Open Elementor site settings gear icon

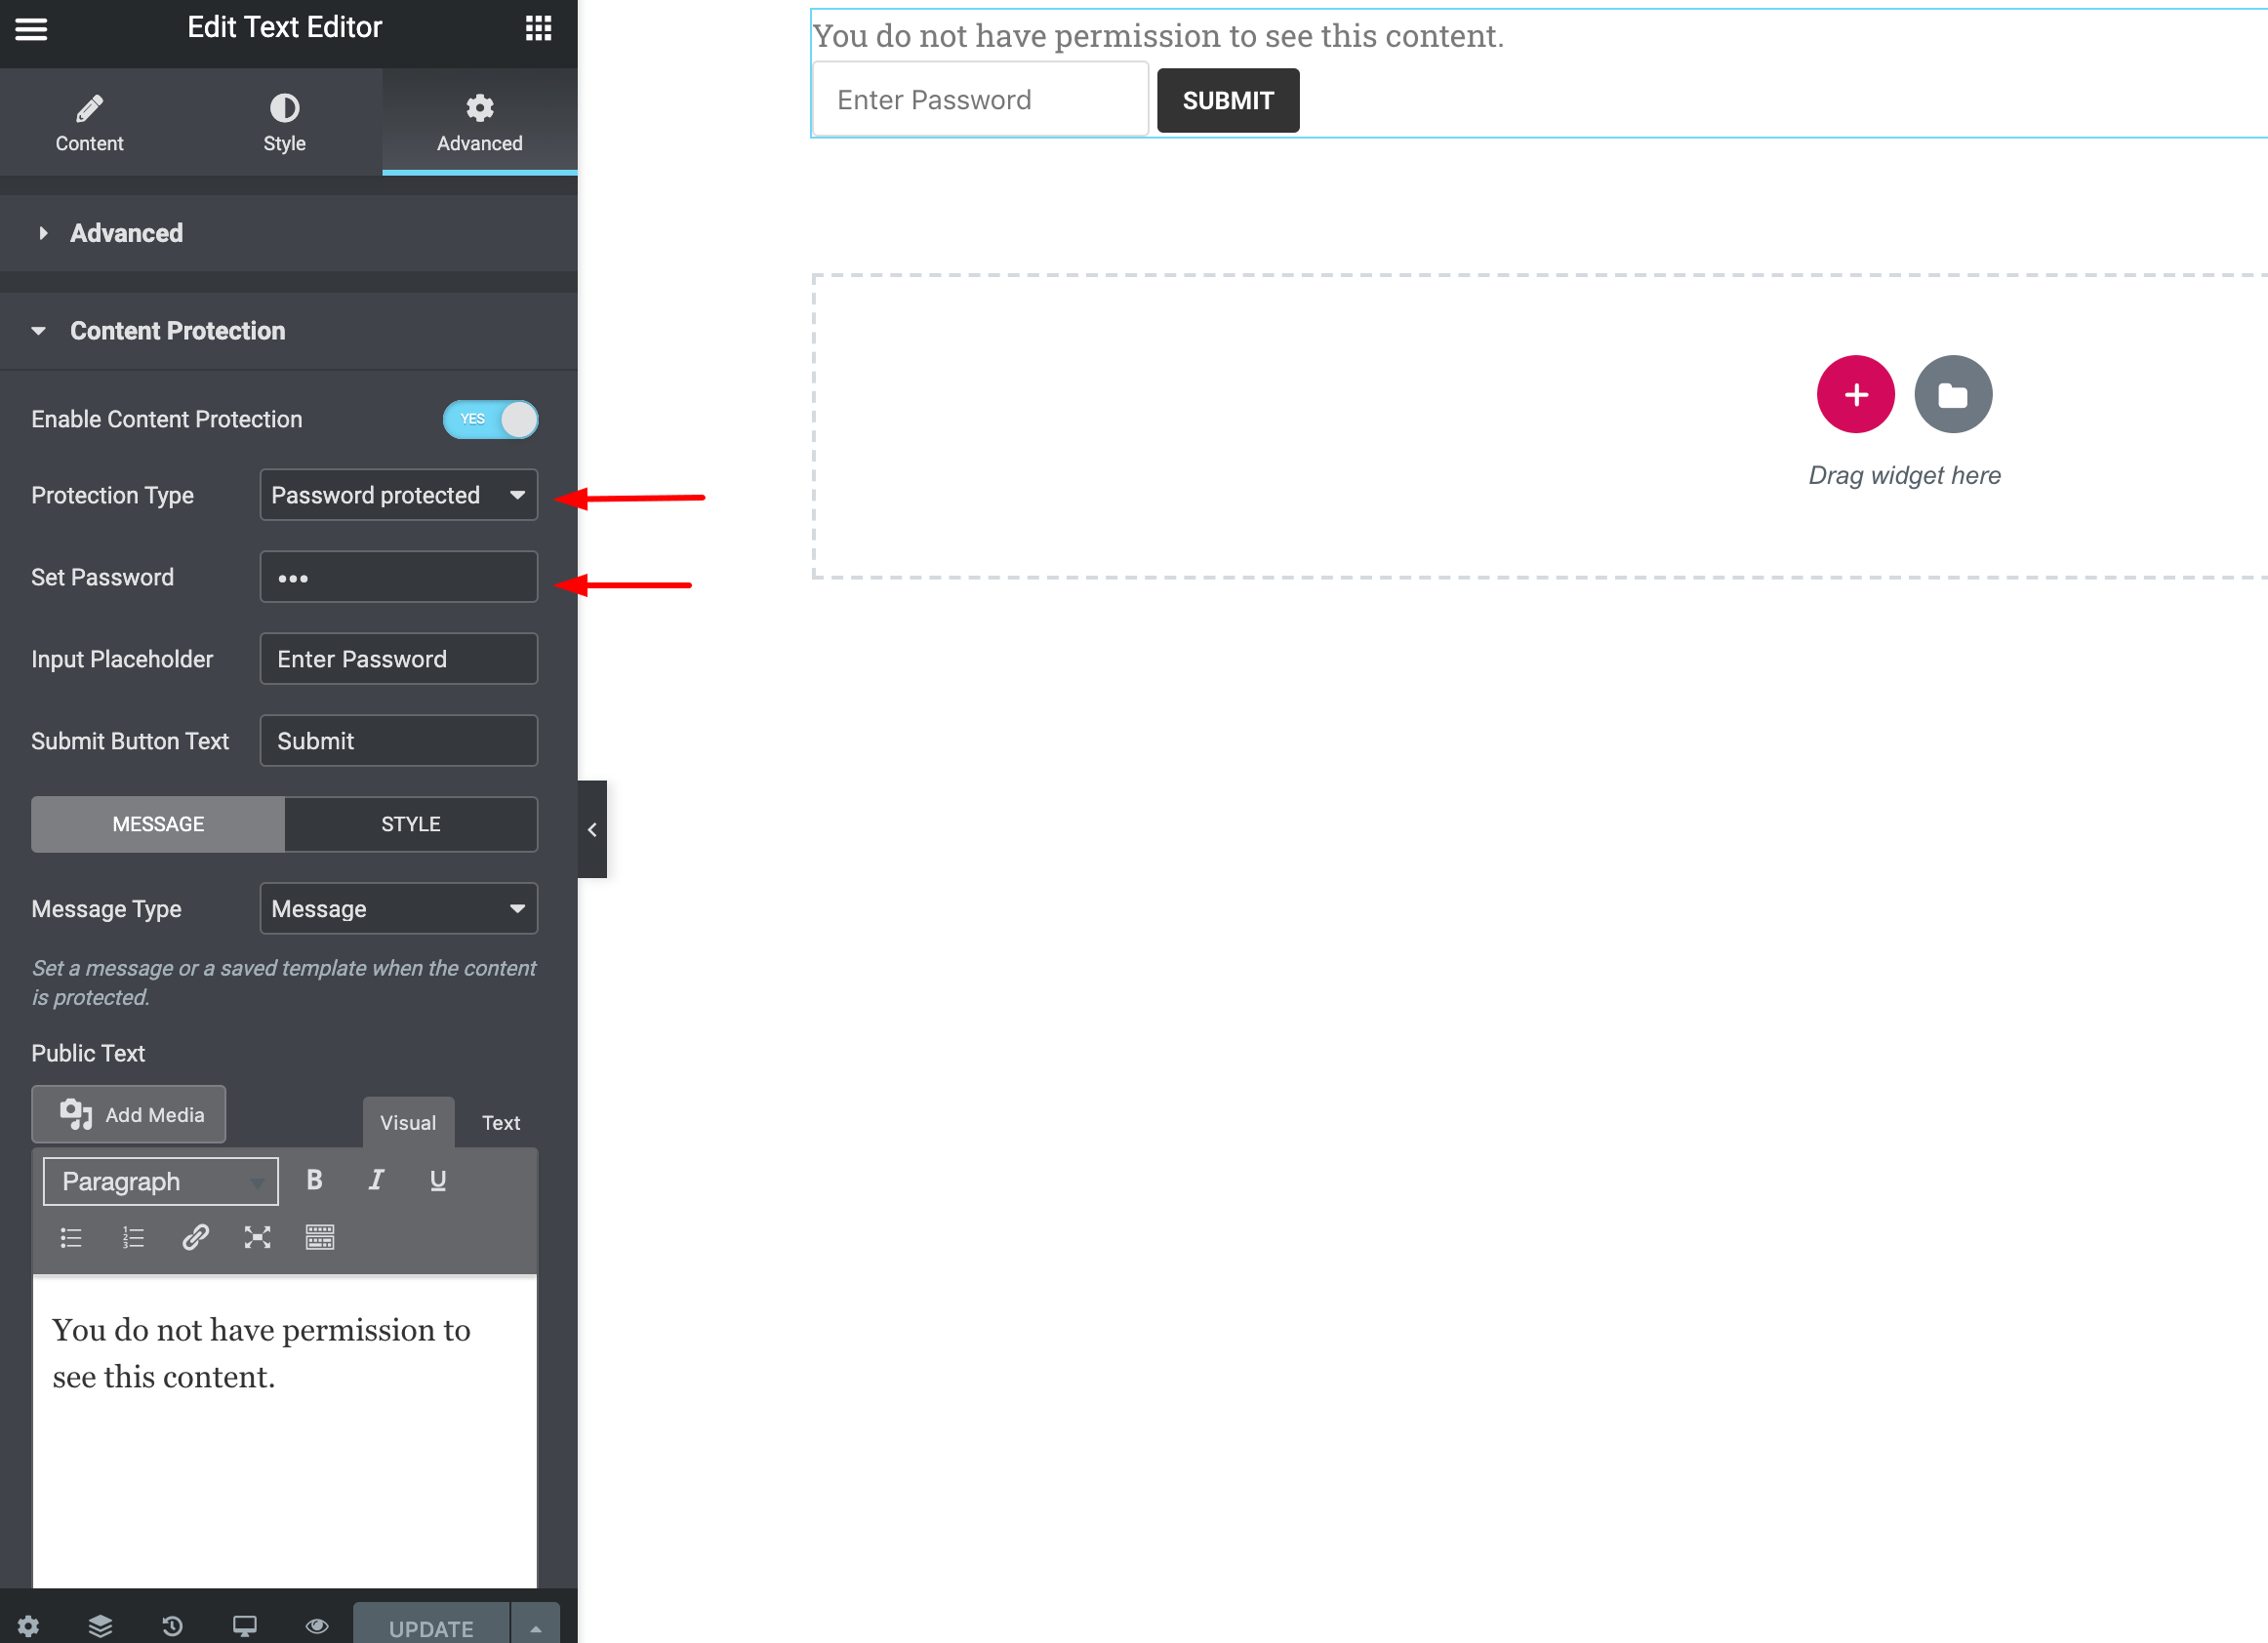tap(30, 1625)
